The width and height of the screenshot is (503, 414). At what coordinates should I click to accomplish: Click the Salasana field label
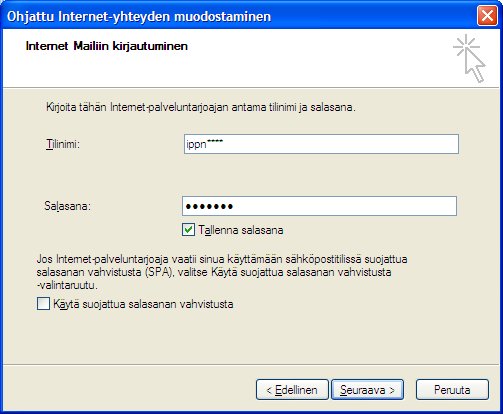coord(68,206)
